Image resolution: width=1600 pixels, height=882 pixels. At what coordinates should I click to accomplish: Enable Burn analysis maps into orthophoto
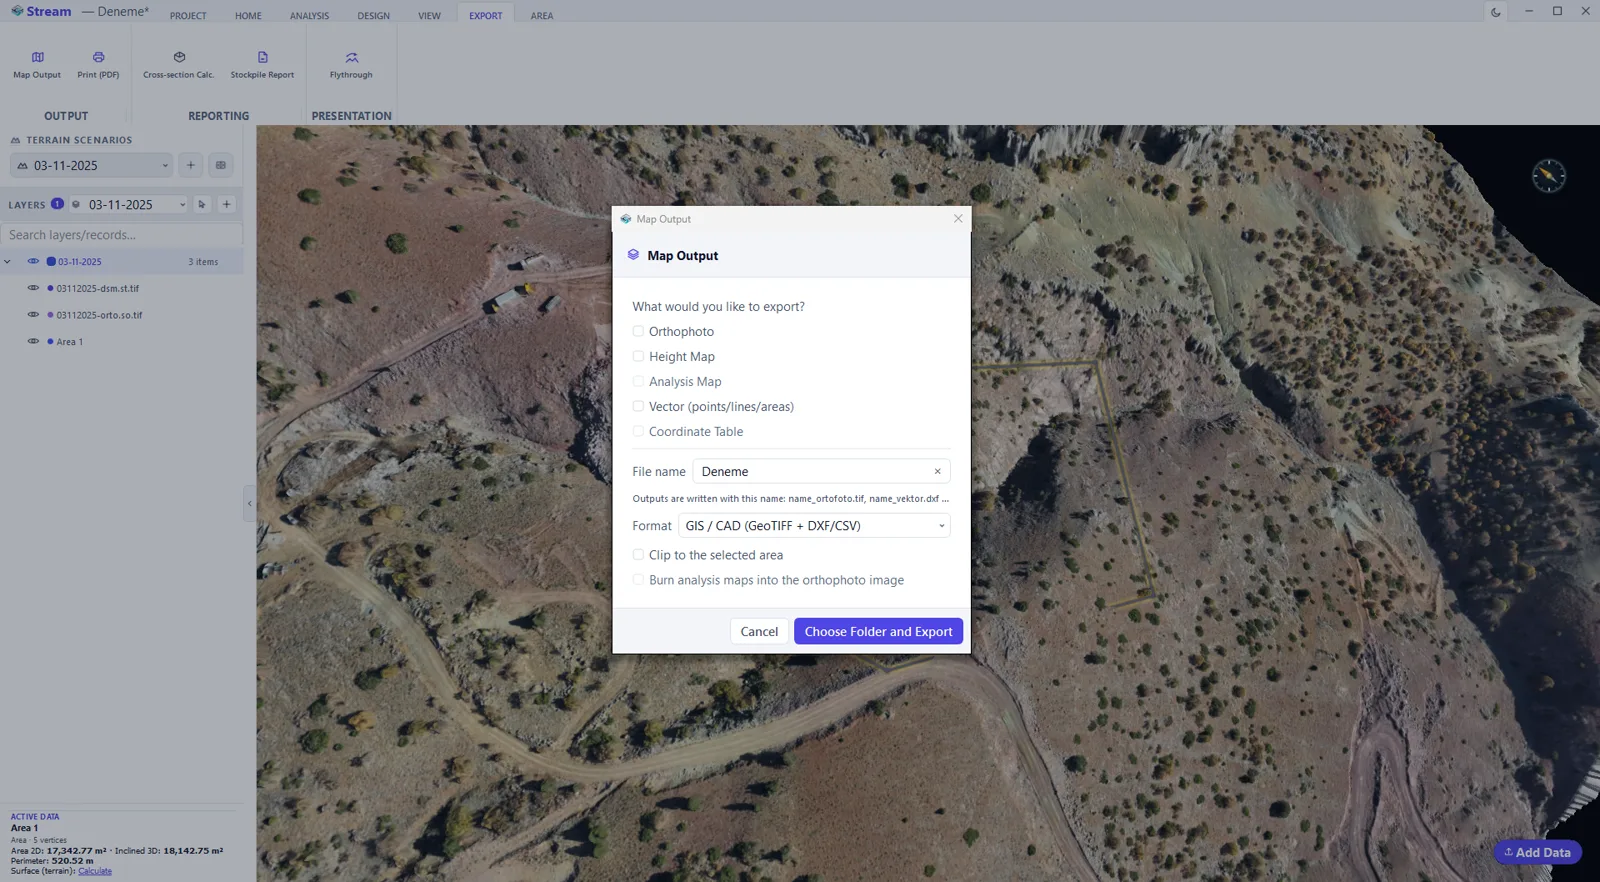coord(638,579)
